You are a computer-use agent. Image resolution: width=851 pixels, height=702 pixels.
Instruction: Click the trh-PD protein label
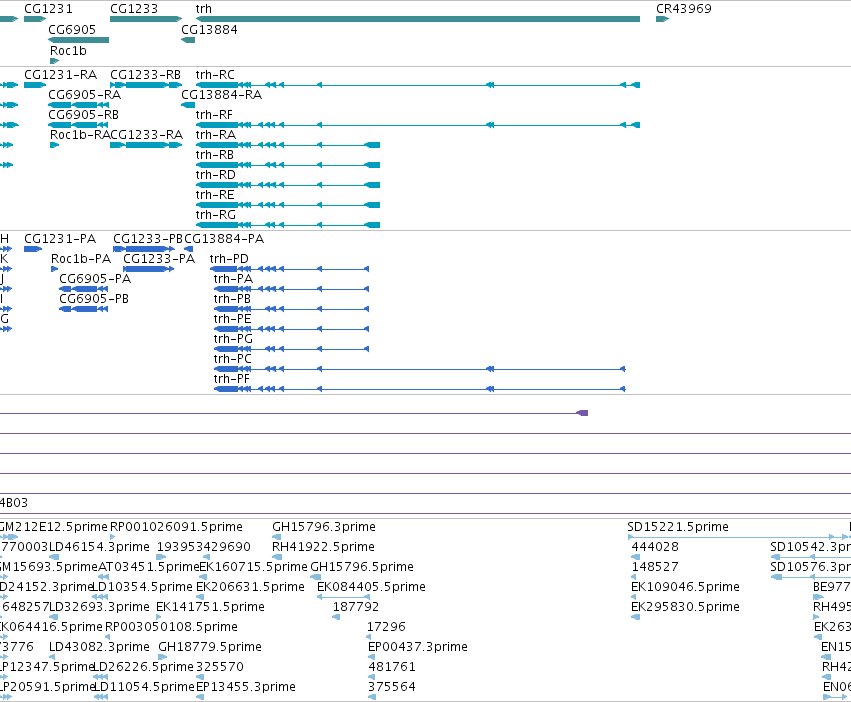click(x=229, y=259)
